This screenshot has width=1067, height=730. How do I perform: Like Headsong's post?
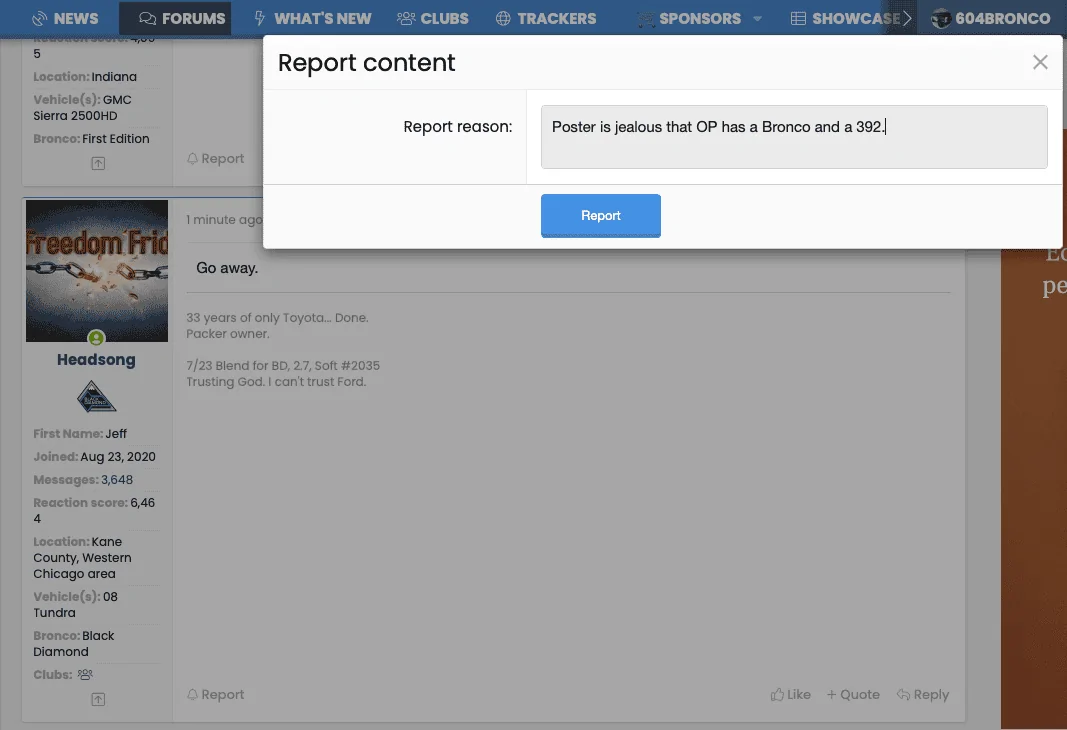coord(791,695)
